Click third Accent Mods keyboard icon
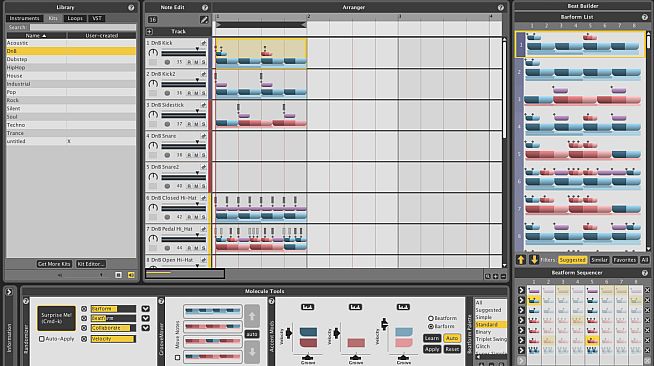Screen dimensions: 654x366 (403, 307)
